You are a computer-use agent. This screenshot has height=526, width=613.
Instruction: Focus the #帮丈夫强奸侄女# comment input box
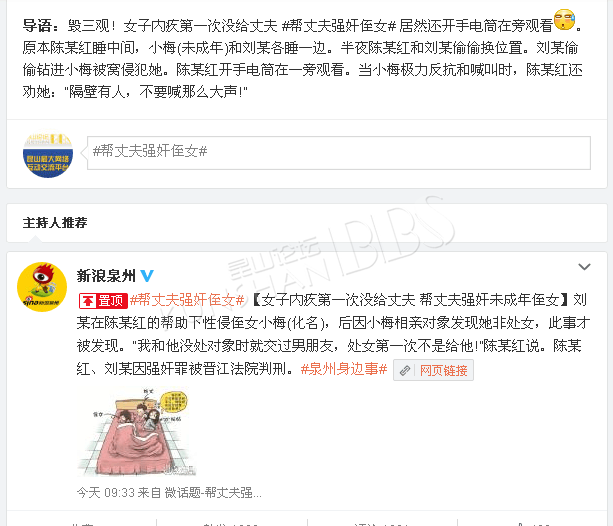point(339,153)
